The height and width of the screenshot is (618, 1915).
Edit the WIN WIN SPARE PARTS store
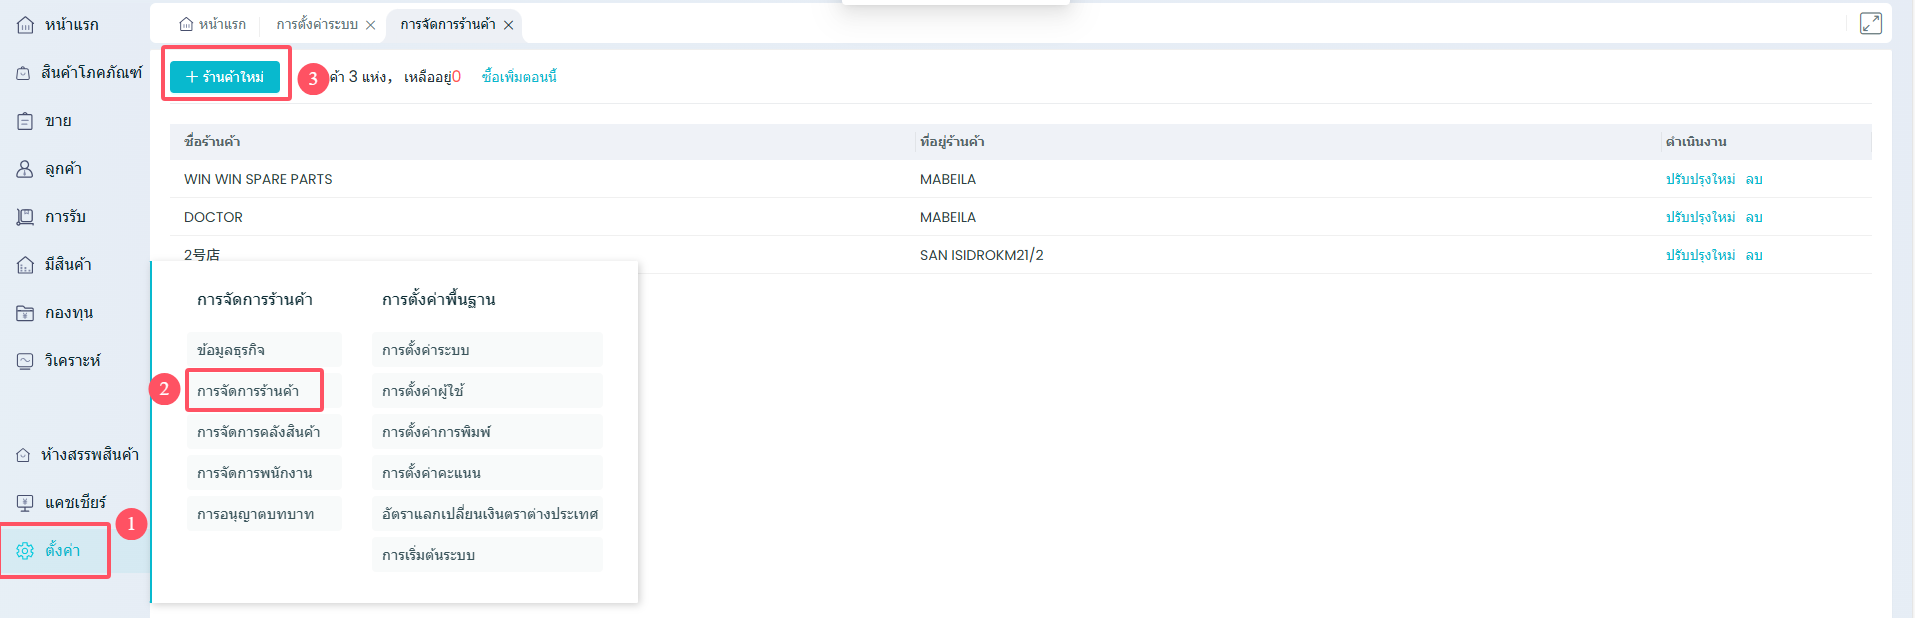point(1700,179)
